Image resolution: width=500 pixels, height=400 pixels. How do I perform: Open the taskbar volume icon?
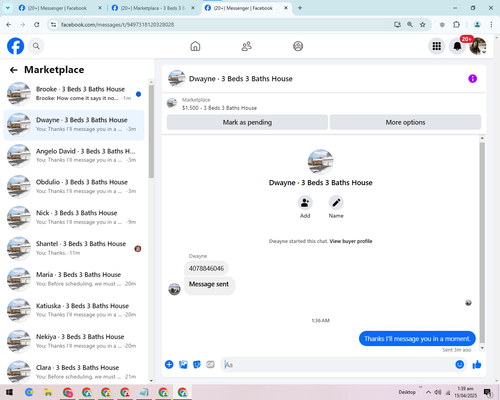[438, 392]
